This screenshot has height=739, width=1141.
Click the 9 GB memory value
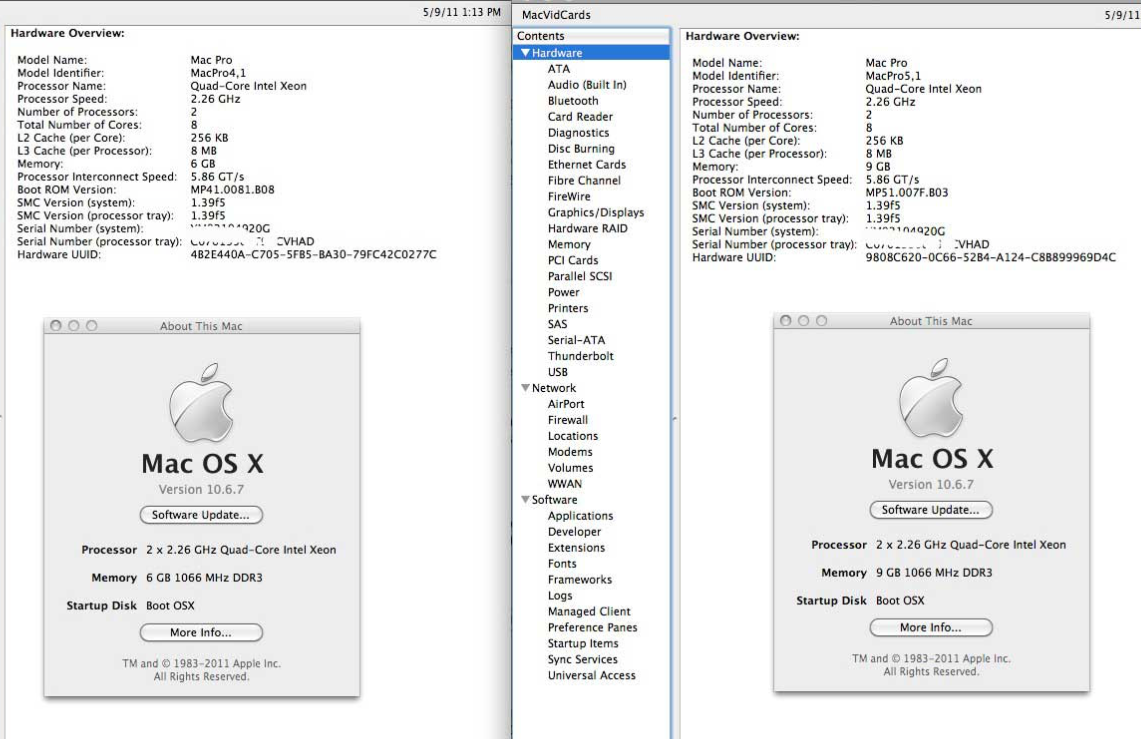(x=878, y=167)
